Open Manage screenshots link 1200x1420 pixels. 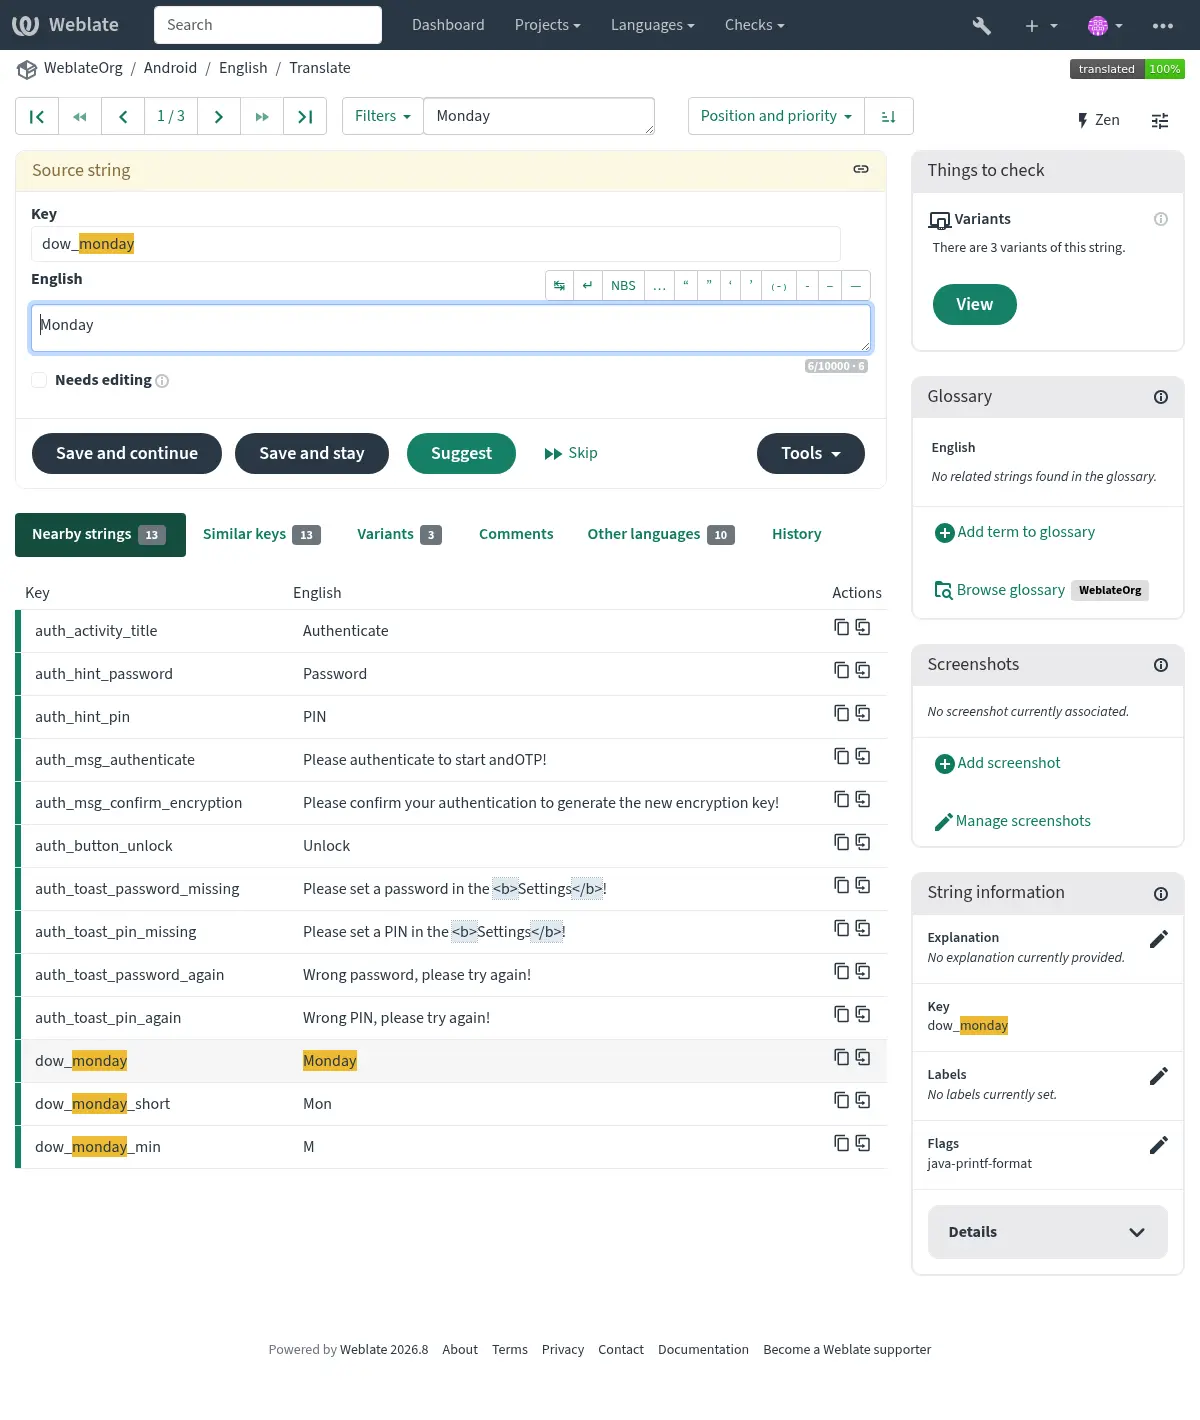tap(1012, 821)
